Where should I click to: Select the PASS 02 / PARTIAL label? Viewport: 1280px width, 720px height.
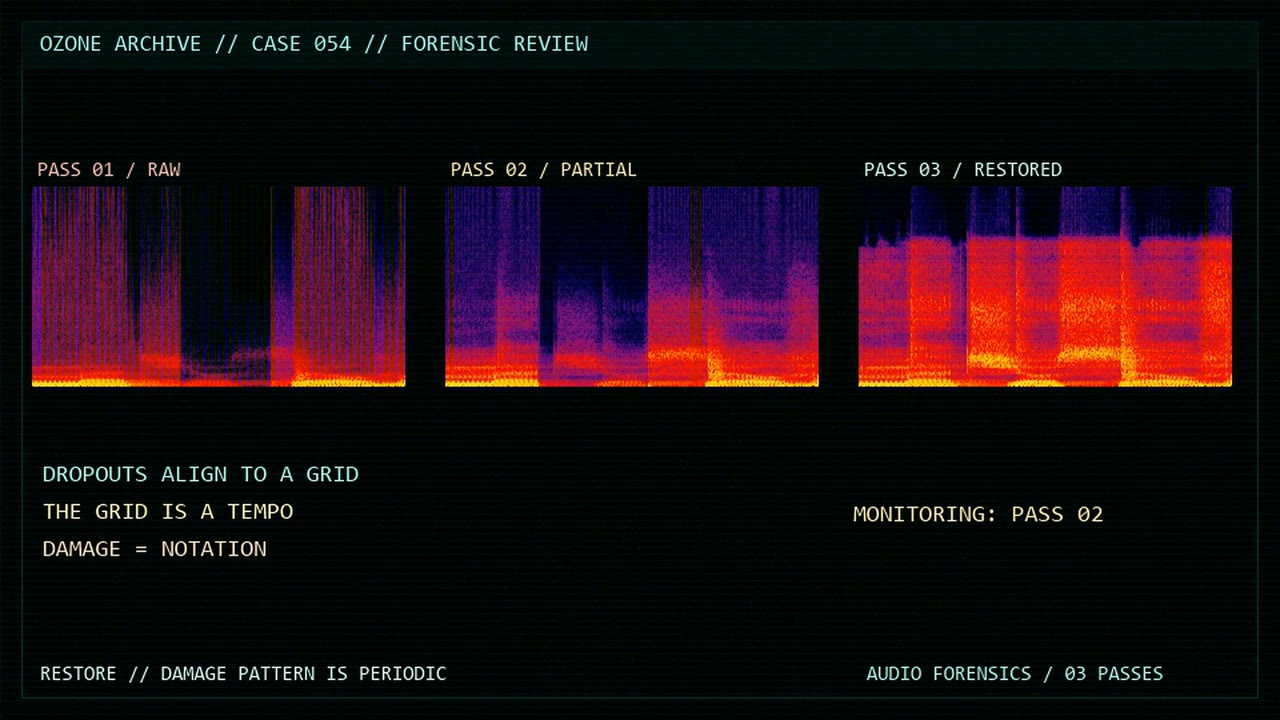[543, 169]
